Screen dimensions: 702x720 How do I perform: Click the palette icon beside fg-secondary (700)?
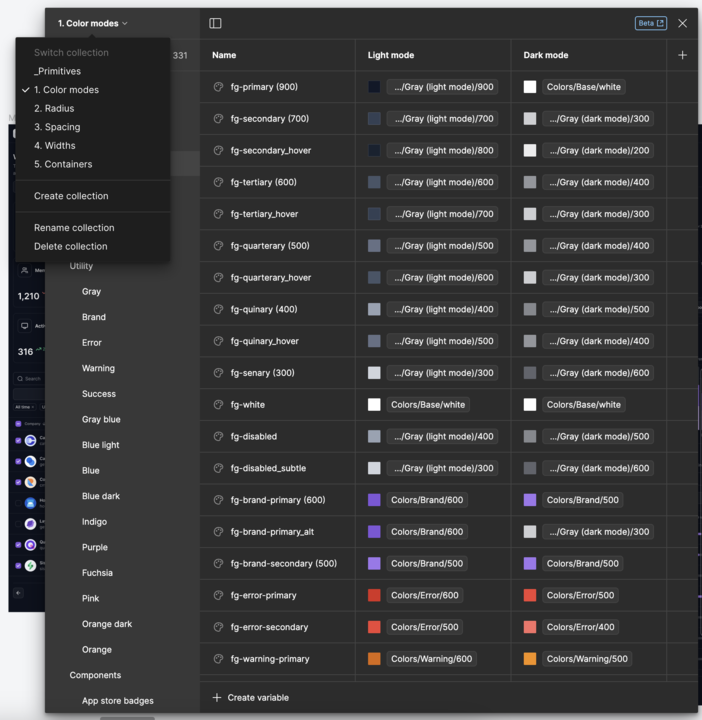click(219, 118)
